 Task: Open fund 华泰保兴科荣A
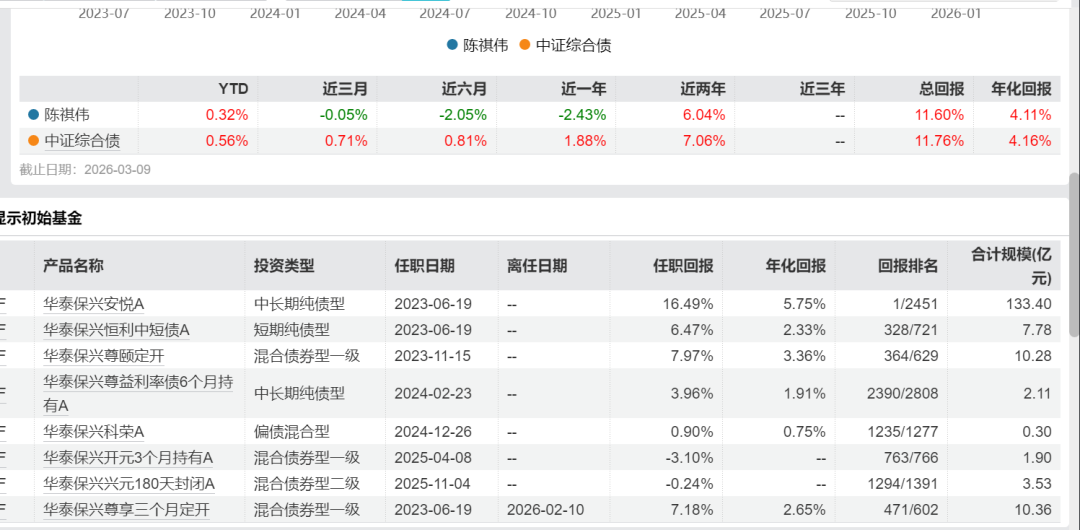[x=93, y=432]
